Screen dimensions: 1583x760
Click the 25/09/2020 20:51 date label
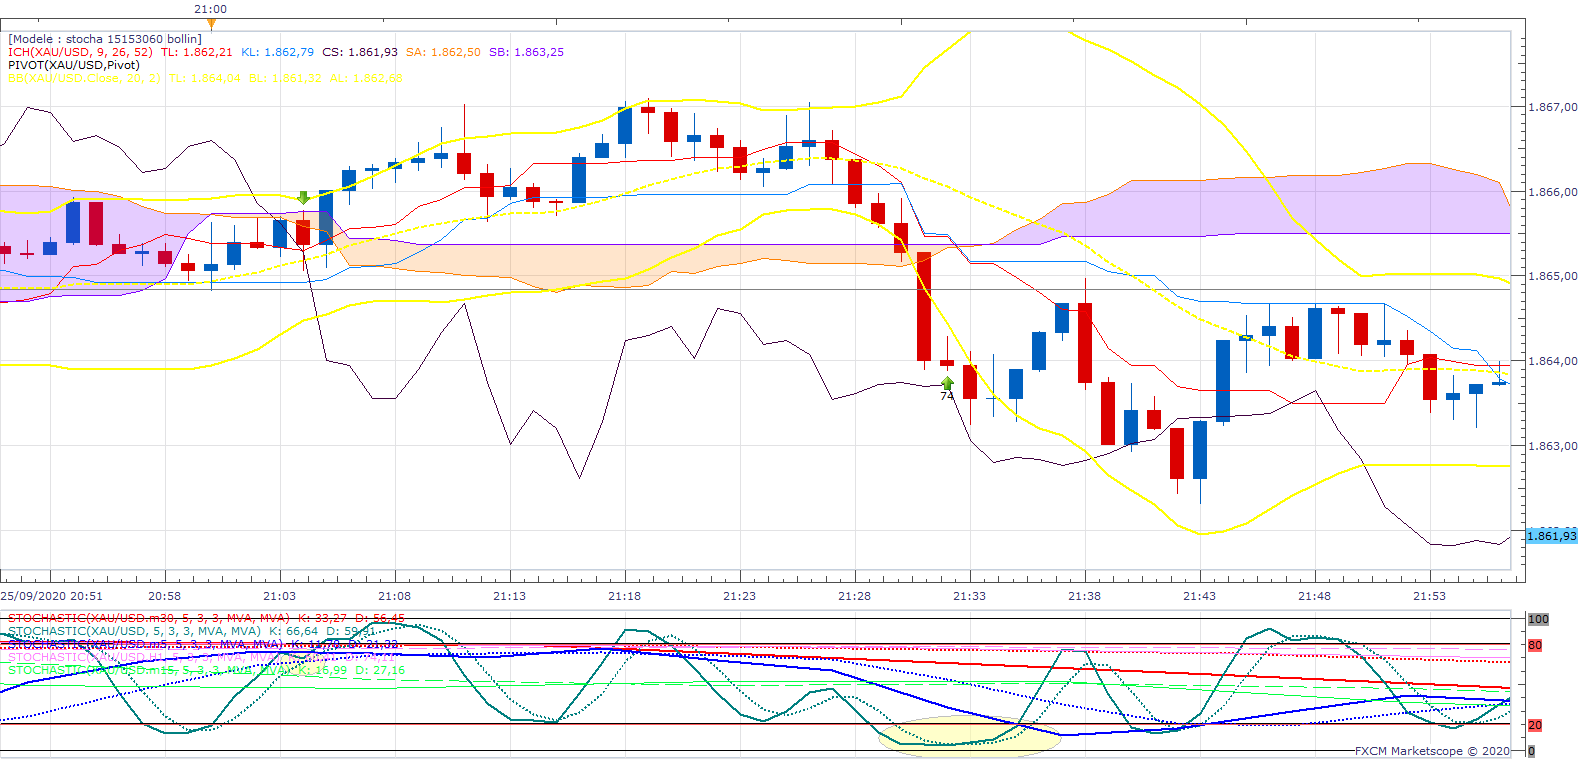(51, 596)
